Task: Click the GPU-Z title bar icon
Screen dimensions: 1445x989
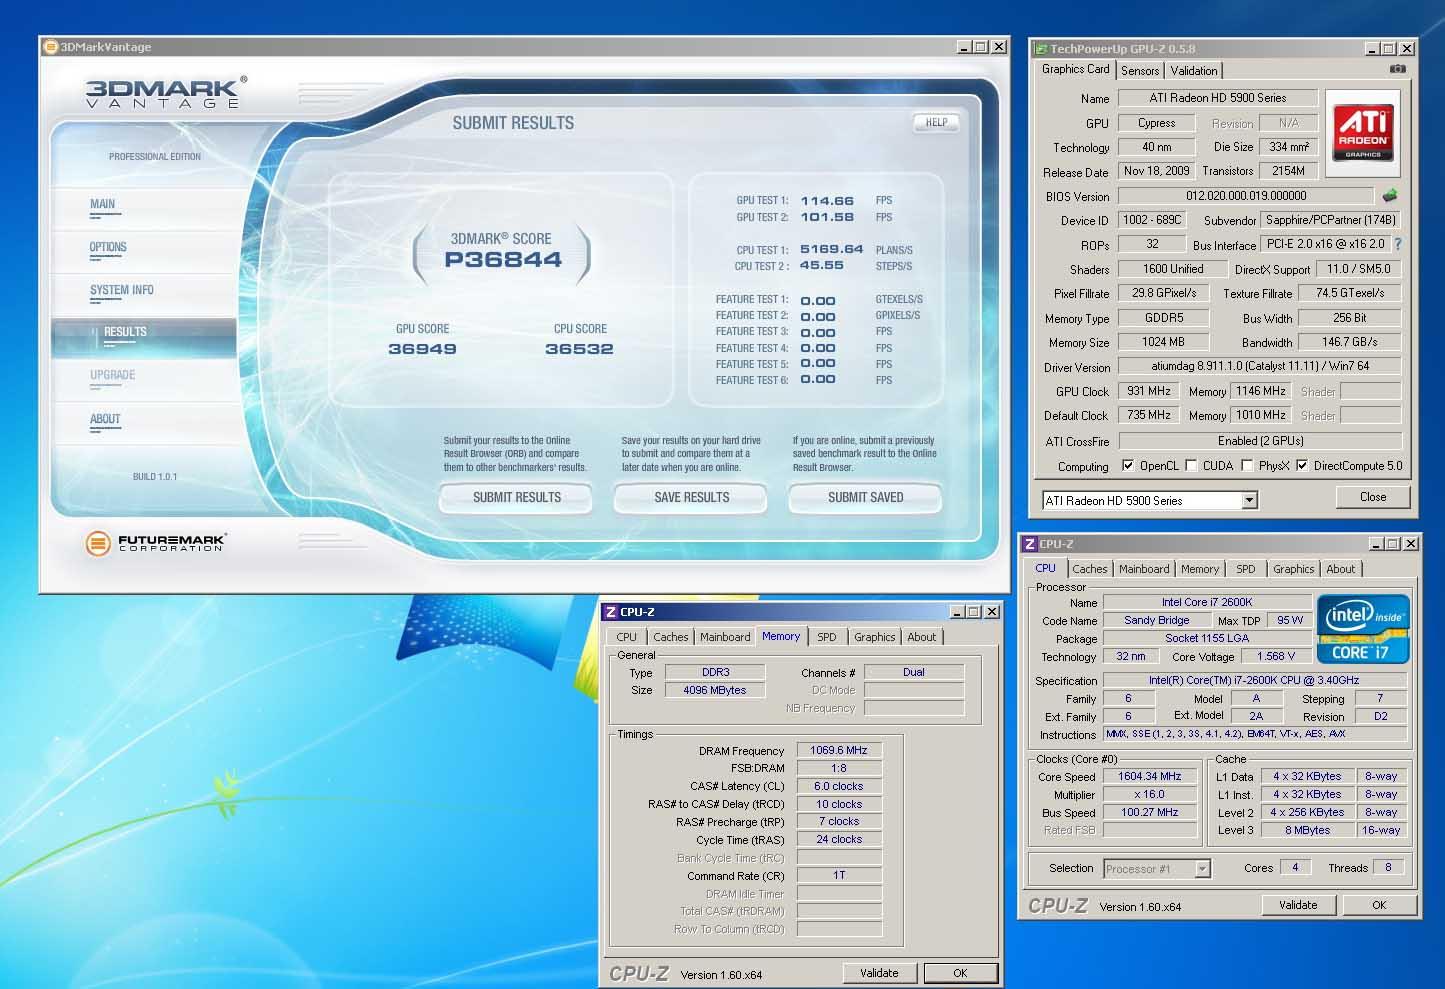Action: pyautogui.click(x=1041, y=48)
